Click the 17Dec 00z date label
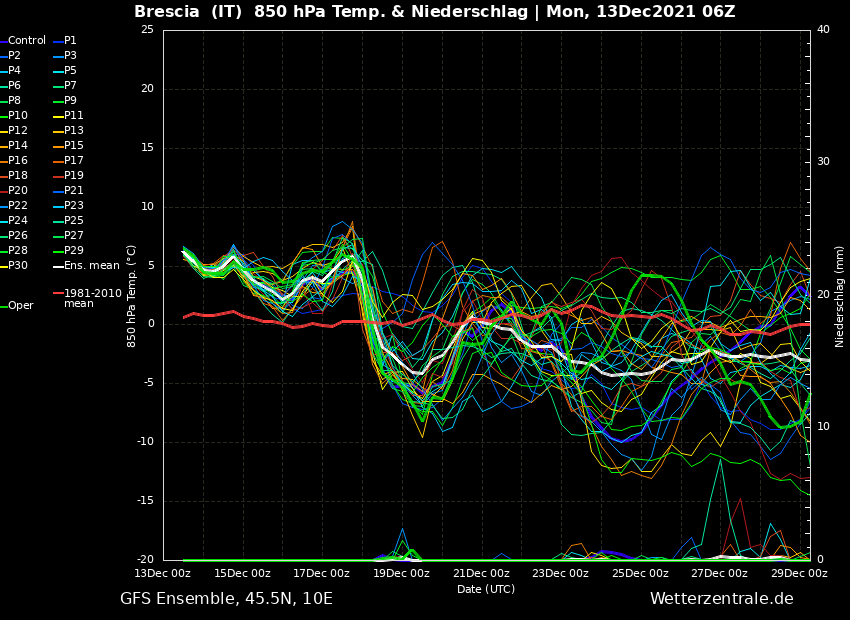The image size is (850, 620). pos(323,573)
